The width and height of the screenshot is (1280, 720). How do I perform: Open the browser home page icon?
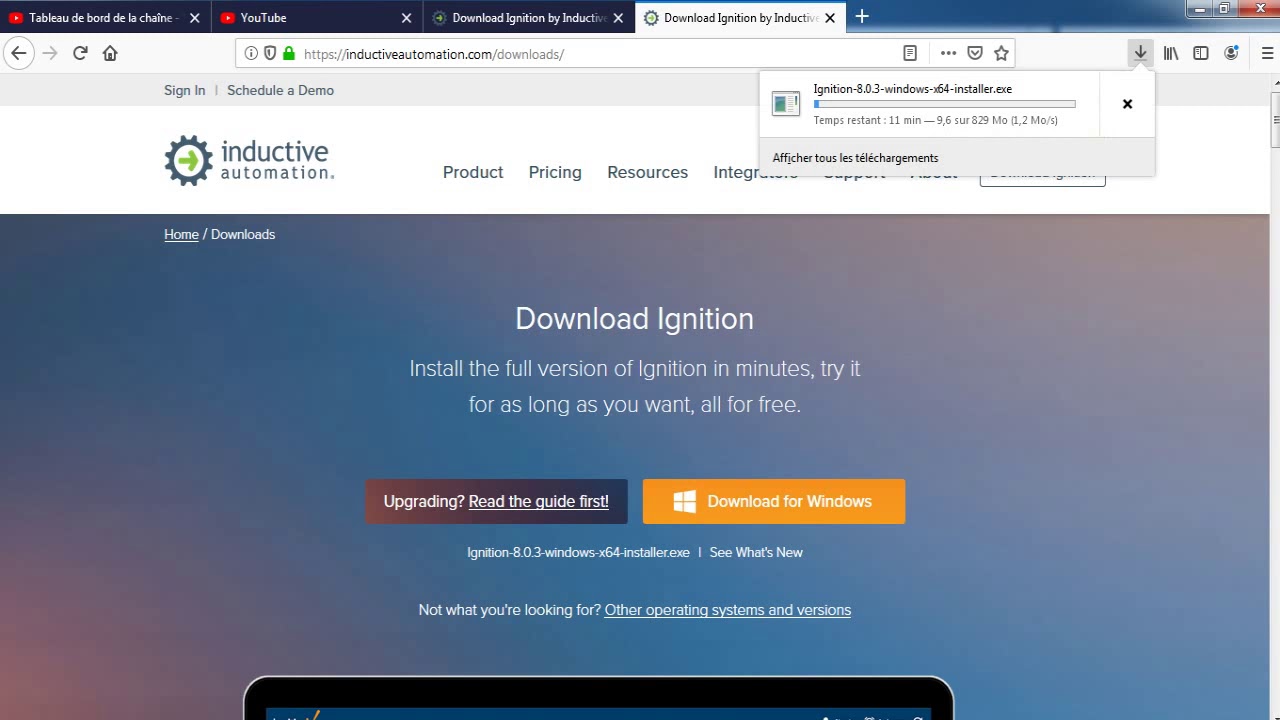(x=110, y=54)
